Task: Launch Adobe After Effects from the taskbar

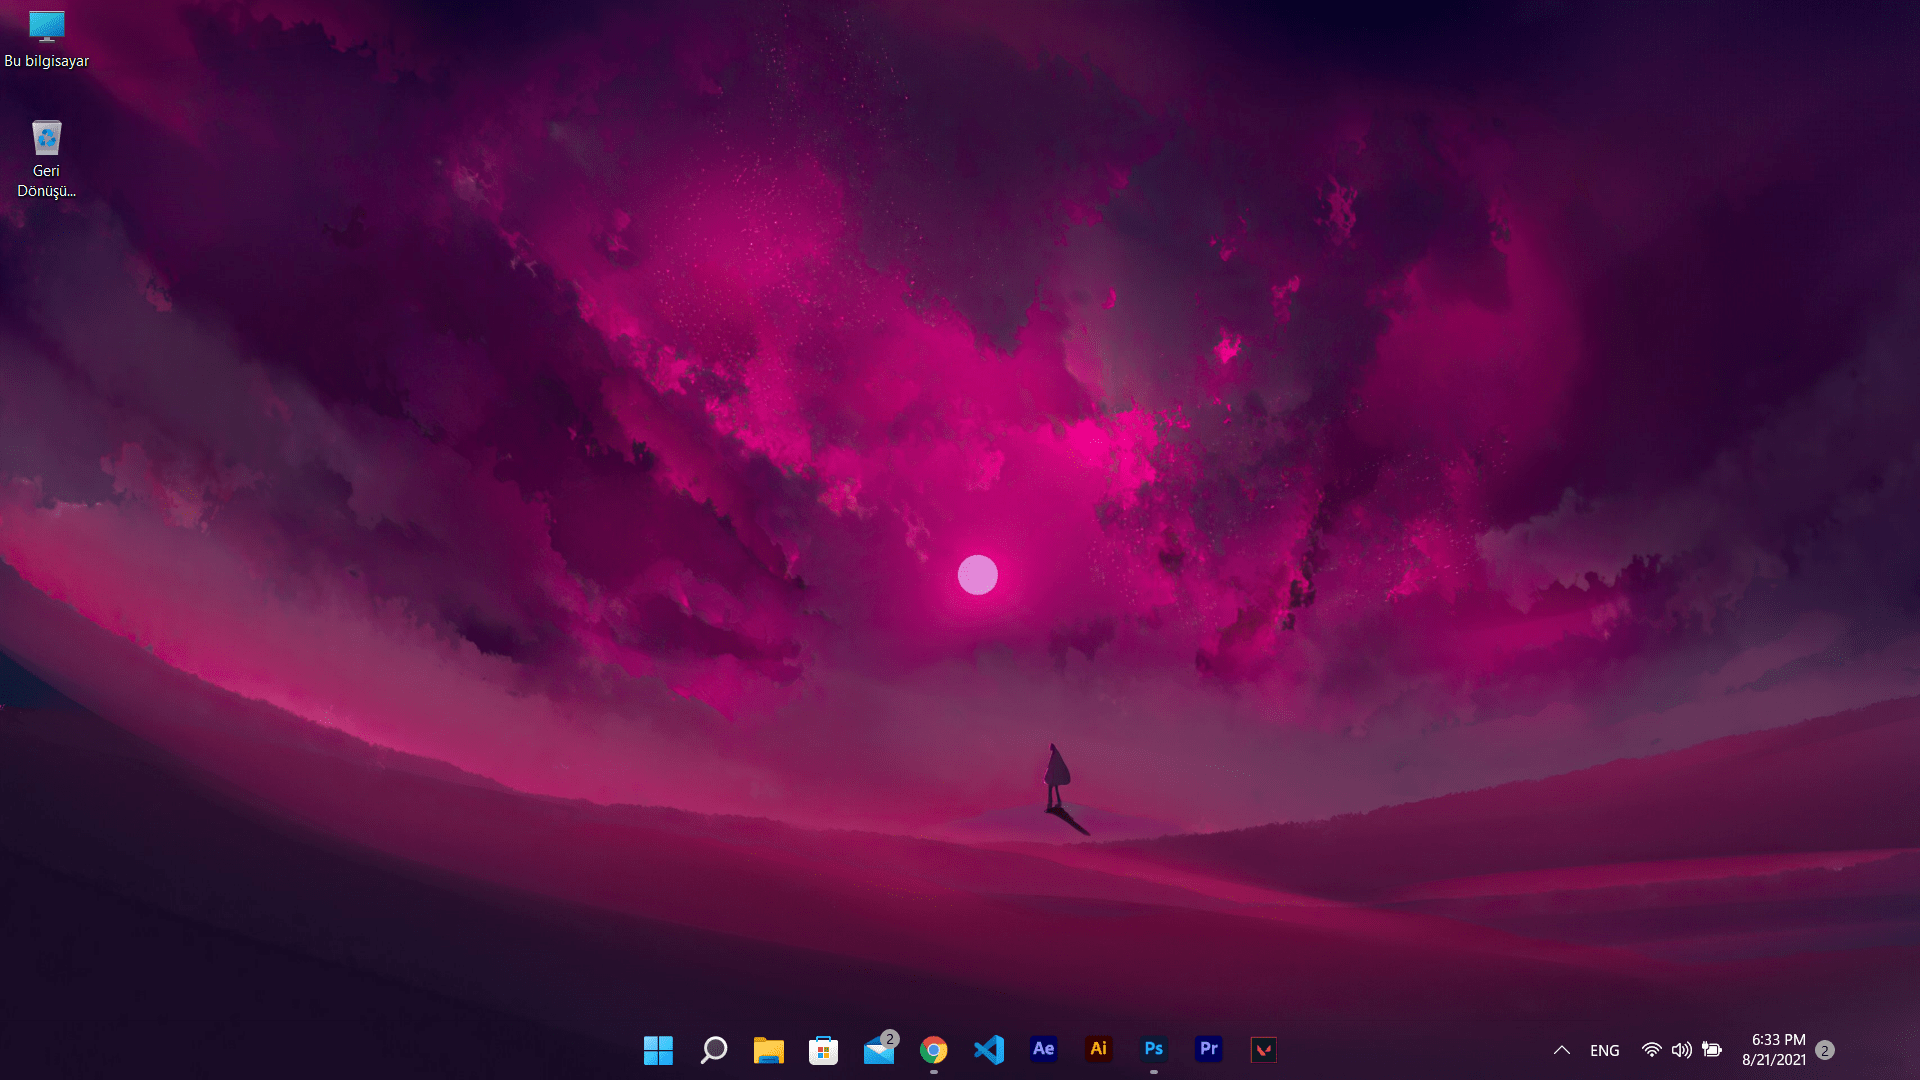Action: [1044, 1049]
